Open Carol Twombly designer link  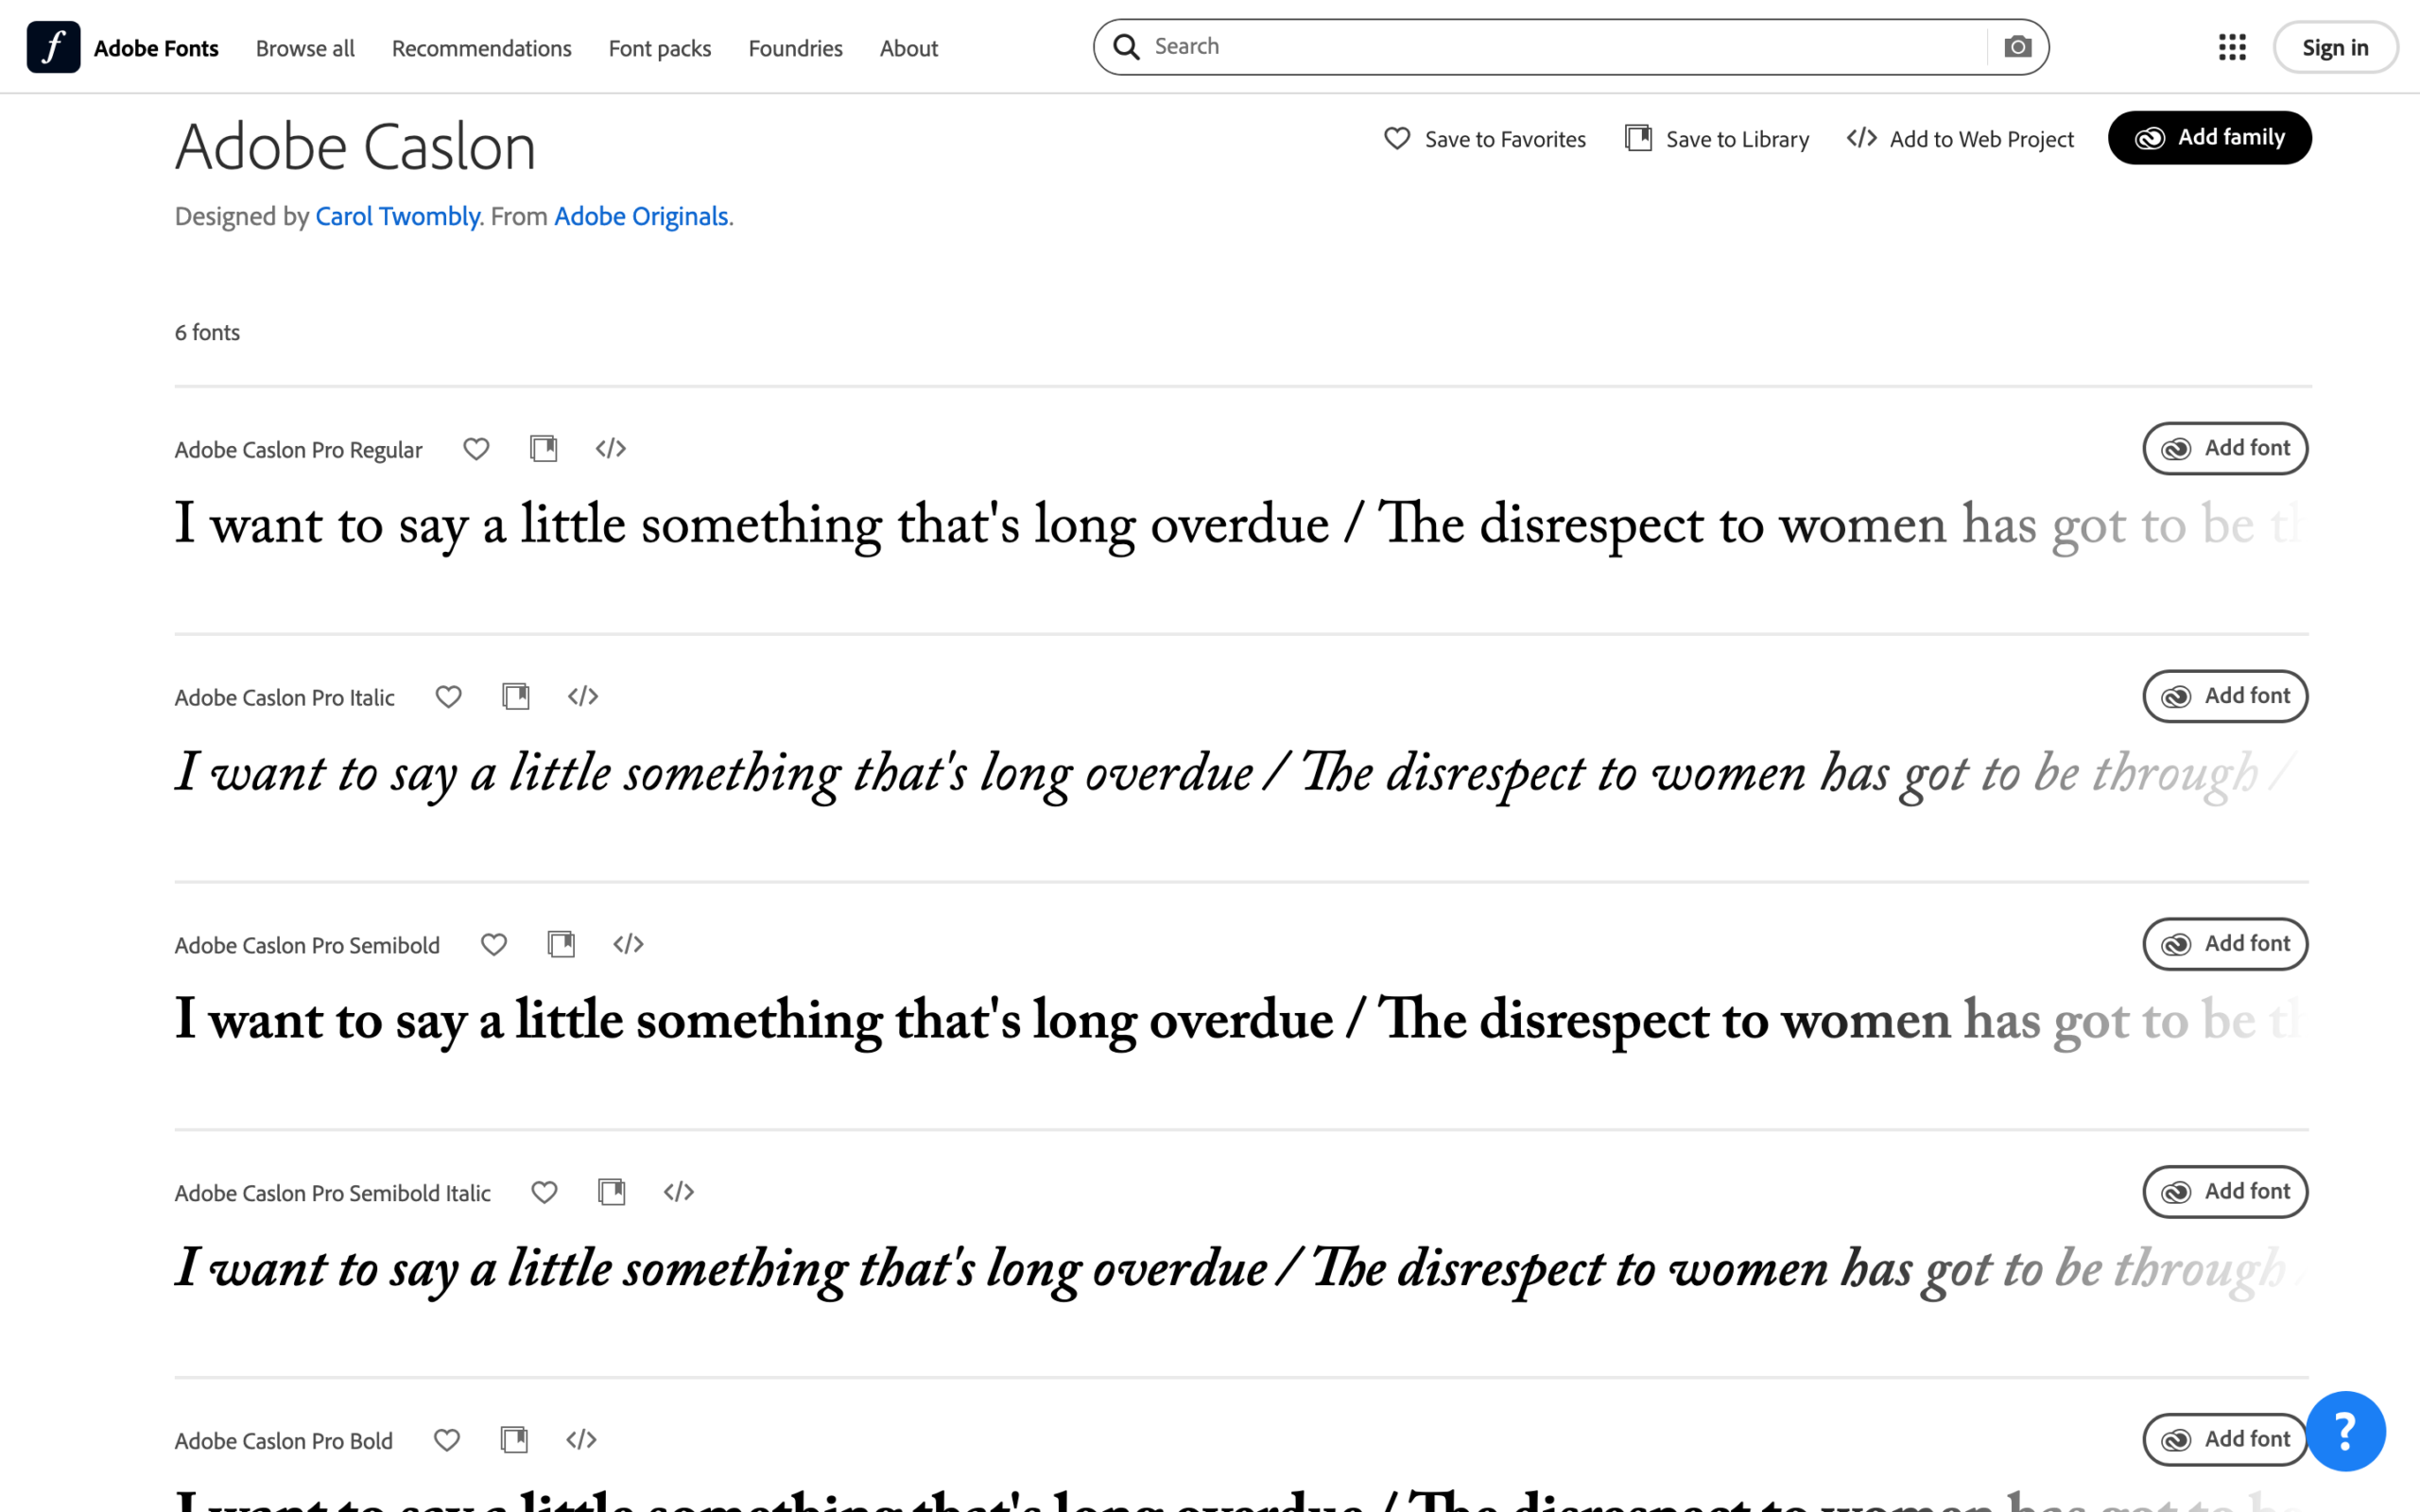coord(398,216)
